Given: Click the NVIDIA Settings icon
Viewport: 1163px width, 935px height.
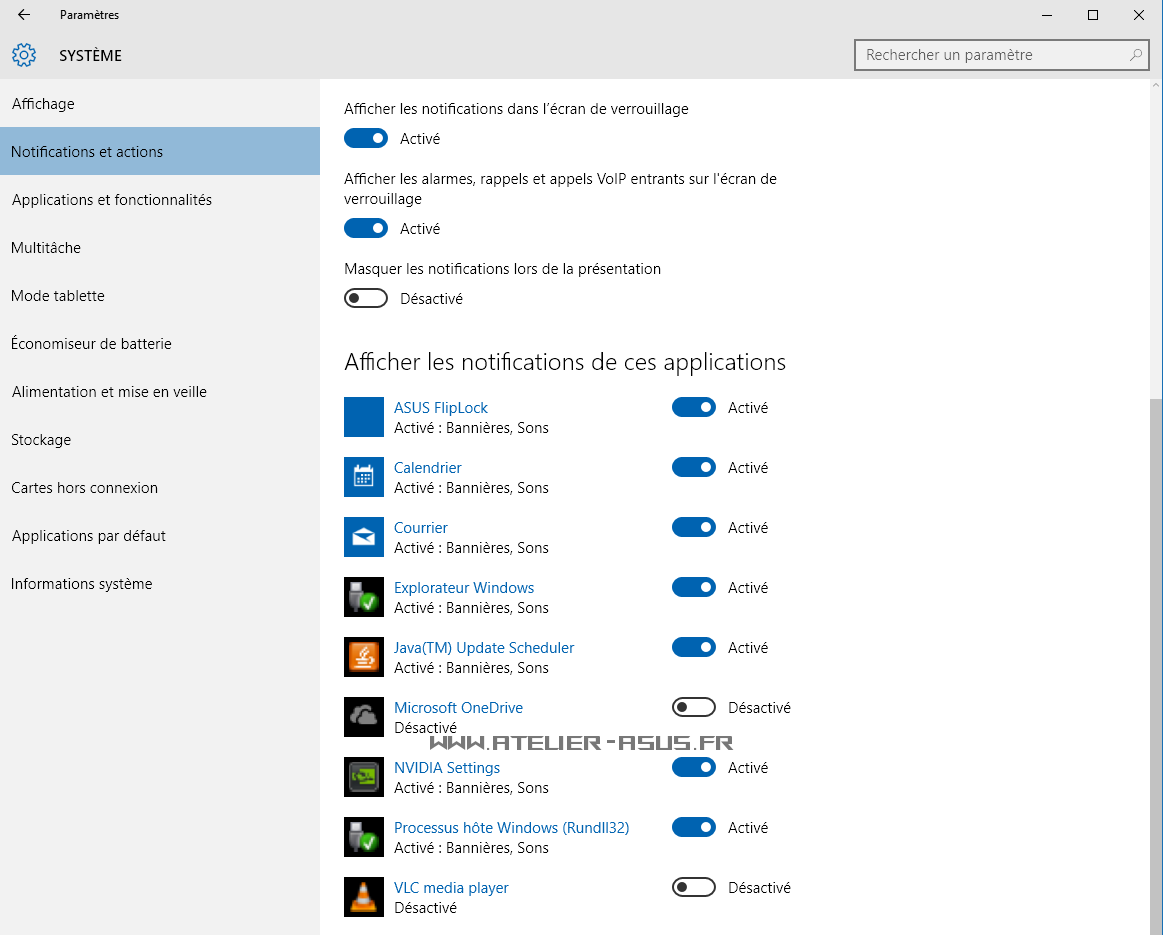Looking at the screenshot, I should [364, 777].
